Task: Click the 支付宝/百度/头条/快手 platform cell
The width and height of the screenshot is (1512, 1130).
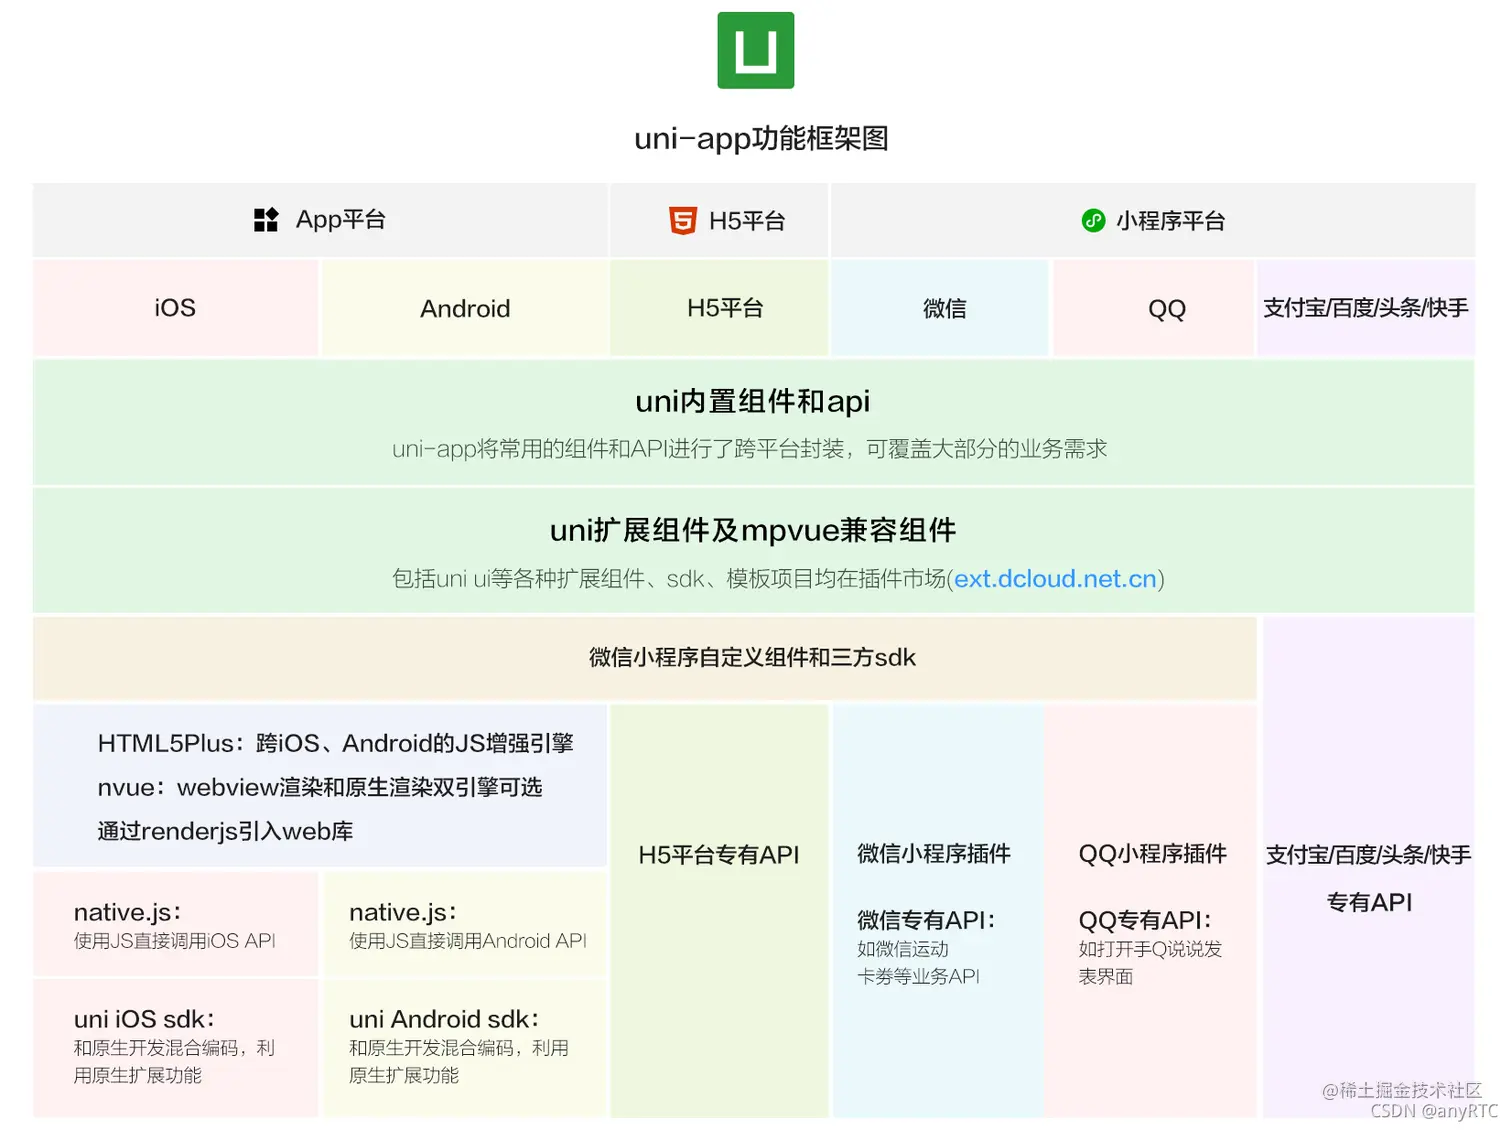Action: [1366, 308]
